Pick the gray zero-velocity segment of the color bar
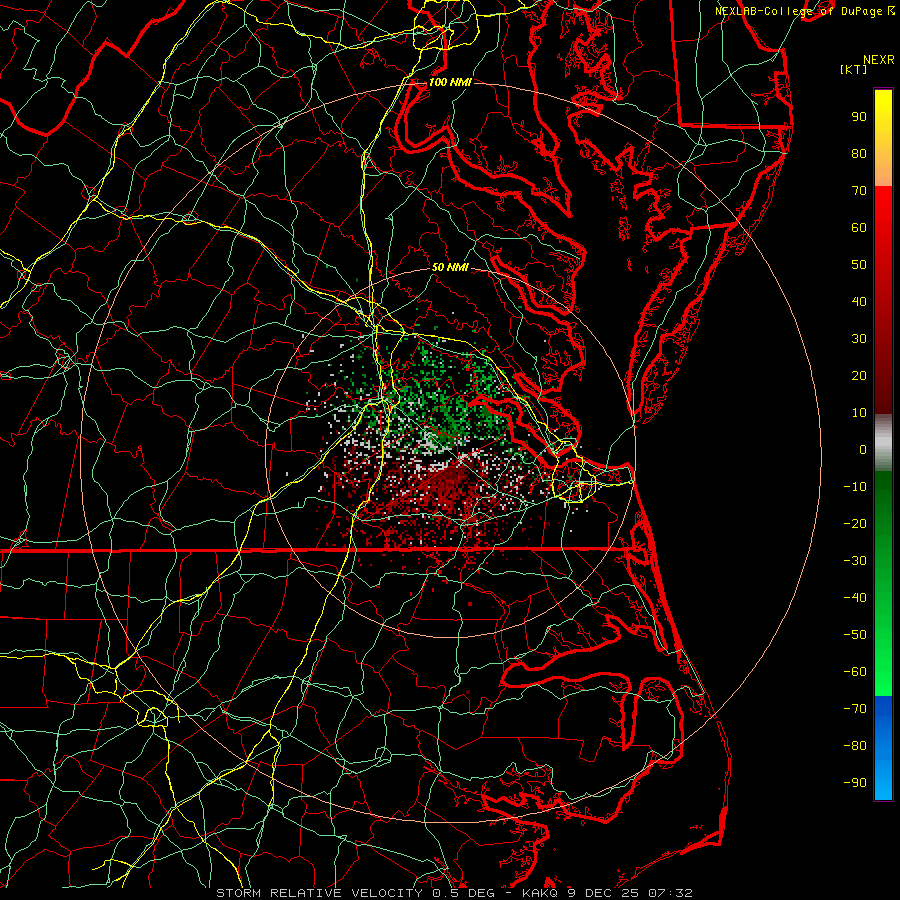Viewport: 900px width, 900px height. point(883,443)
